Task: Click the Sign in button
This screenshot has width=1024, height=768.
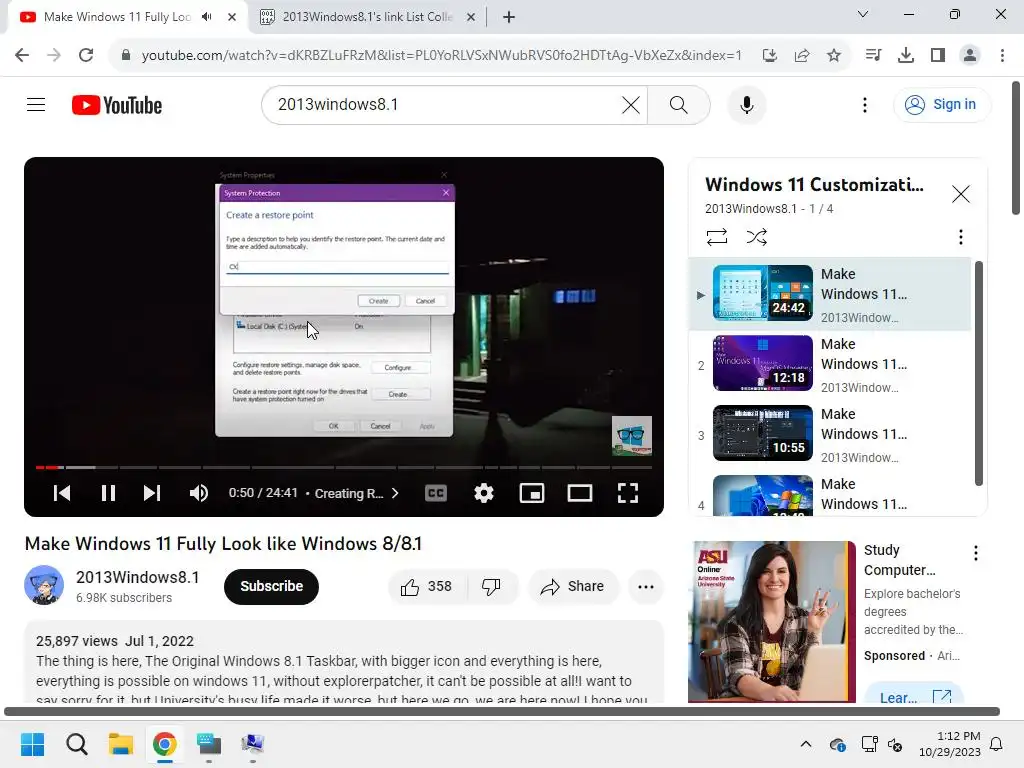Action: (x=941, y=104)
